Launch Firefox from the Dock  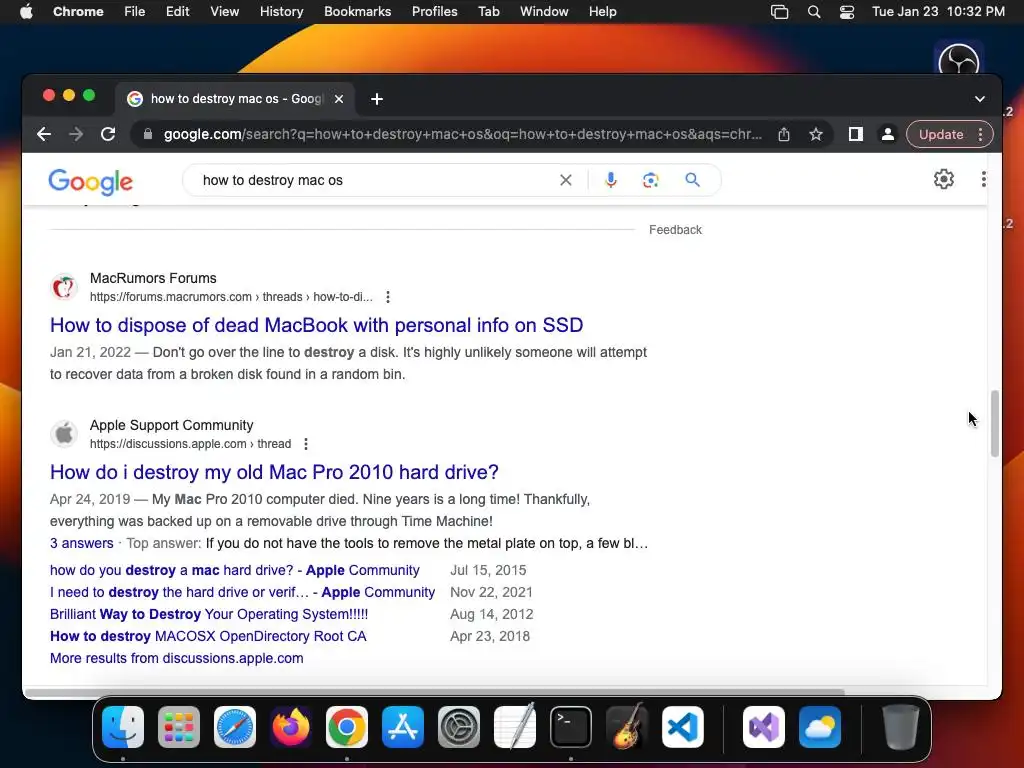(x=291, y=727)
